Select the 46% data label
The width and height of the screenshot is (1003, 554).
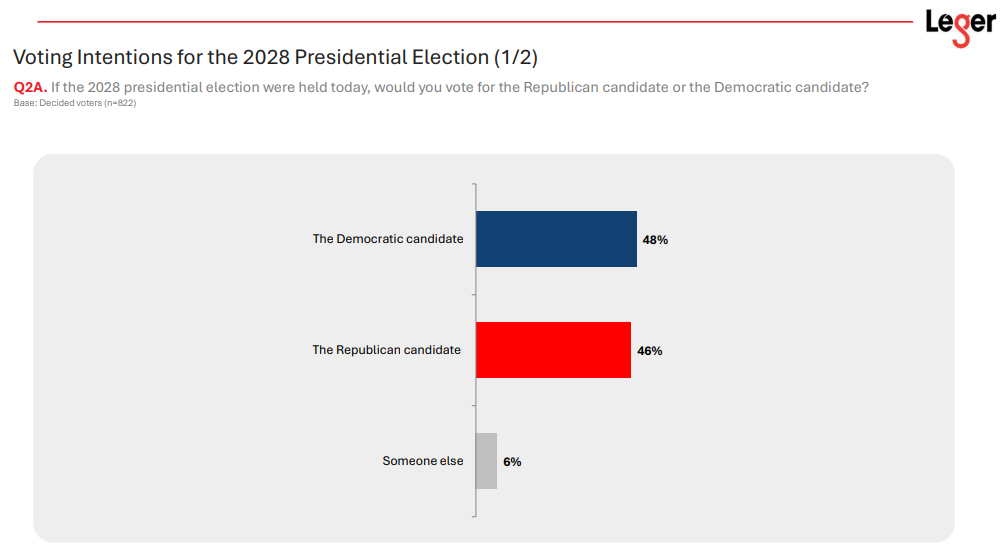tap(649, 351)
